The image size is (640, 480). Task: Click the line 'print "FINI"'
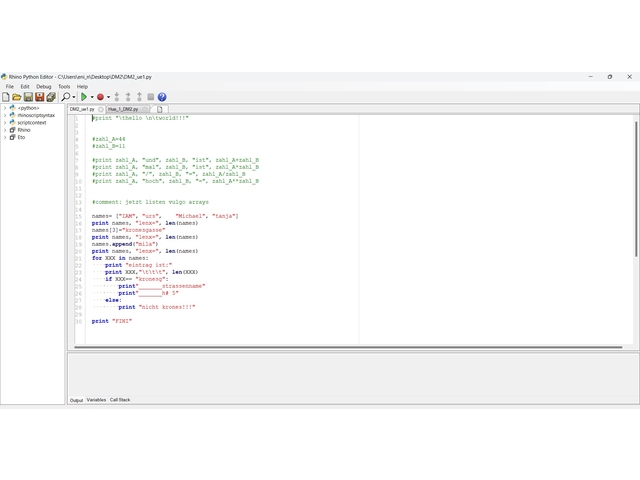(x=112, y=321)
